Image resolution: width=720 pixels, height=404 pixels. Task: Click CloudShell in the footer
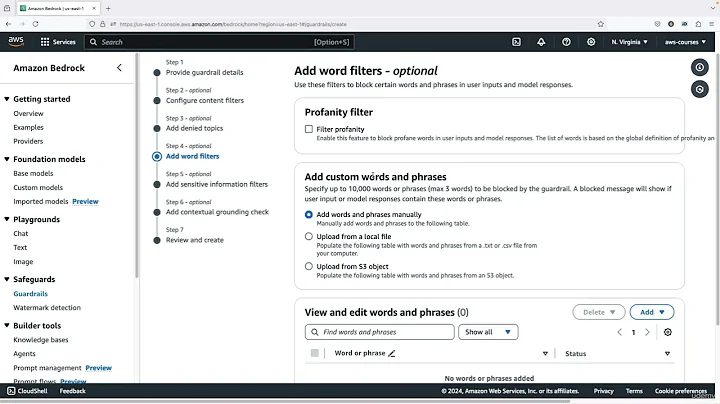click(x=27, y=391)
